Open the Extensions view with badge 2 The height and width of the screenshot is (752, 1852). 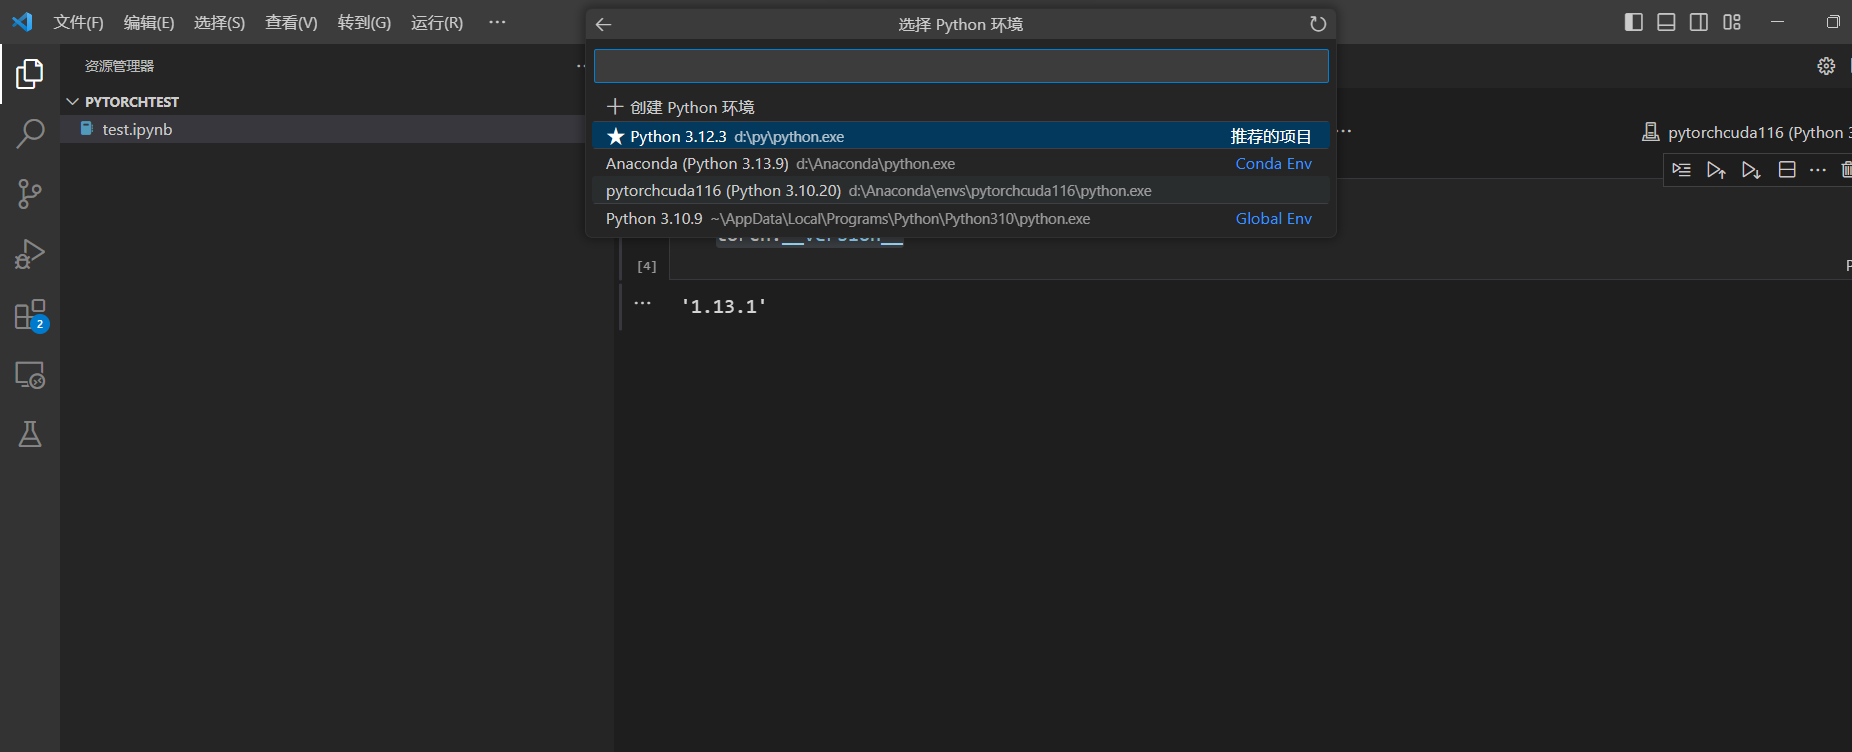(x=30, y=315)
